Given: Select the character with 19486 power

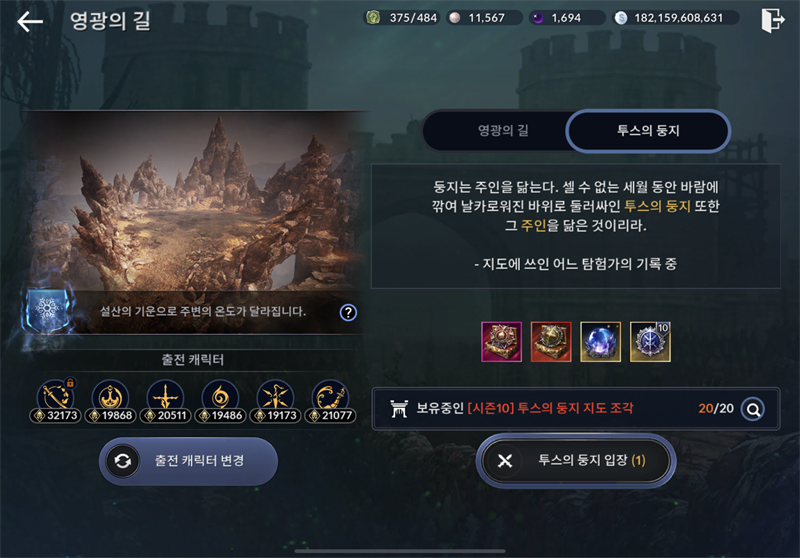Looking at the screenshot, I should 220,402.
